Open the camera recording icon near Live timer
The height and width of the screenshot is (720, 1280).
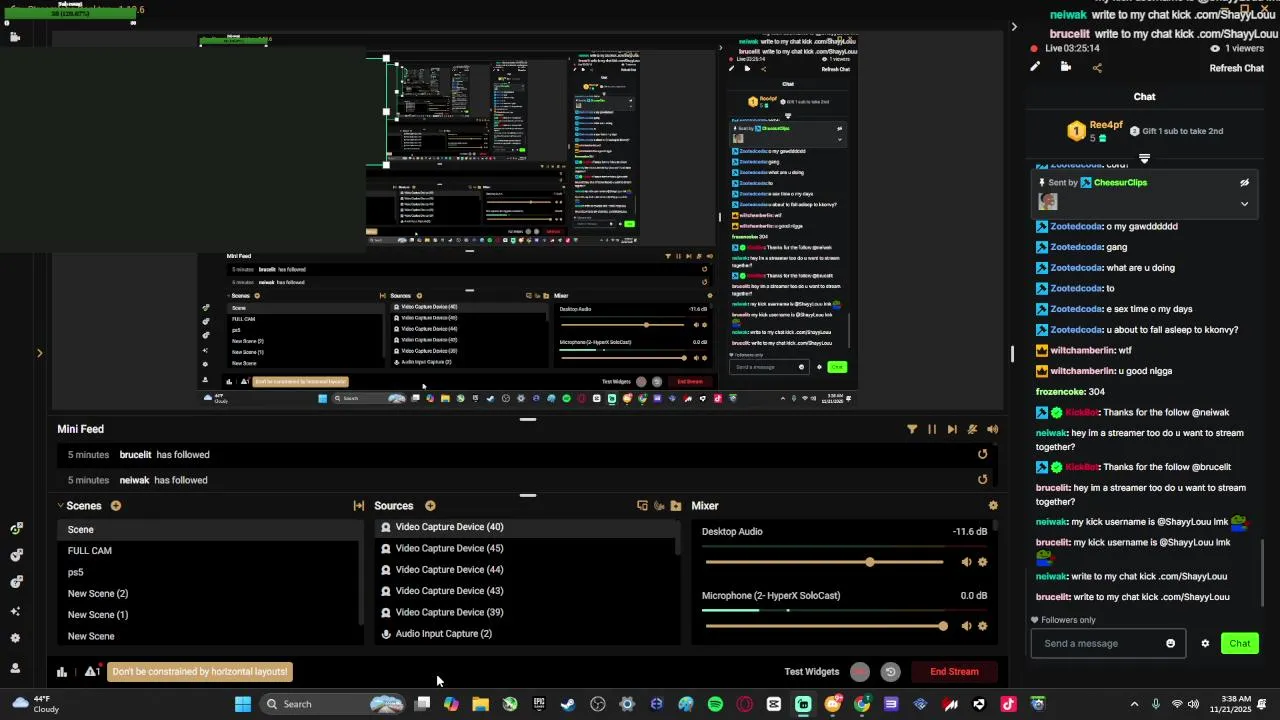coord(1066,67)
